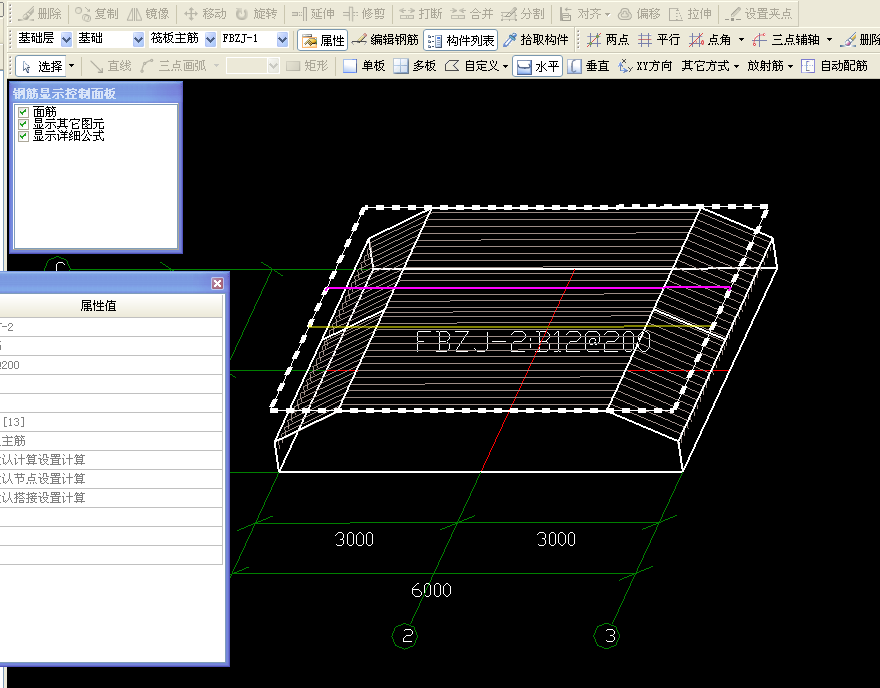Image resolution: width=880 pixels, height=688 pixels.
Task: Toggle 显示其它图元 checkbox
Action: [x=23, y=123]
